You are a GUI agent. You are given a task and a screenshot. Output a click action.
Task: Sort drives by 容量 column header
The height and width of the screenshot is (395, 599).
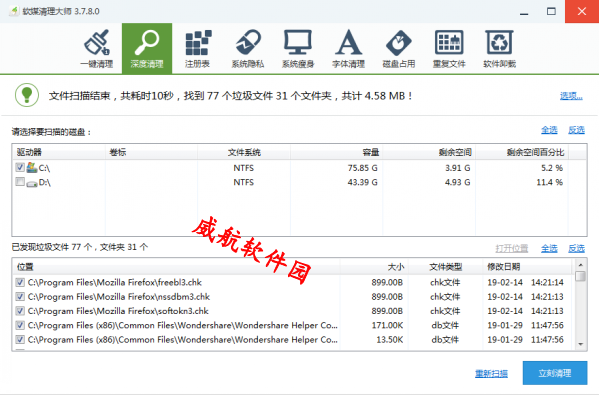(337, 152)
